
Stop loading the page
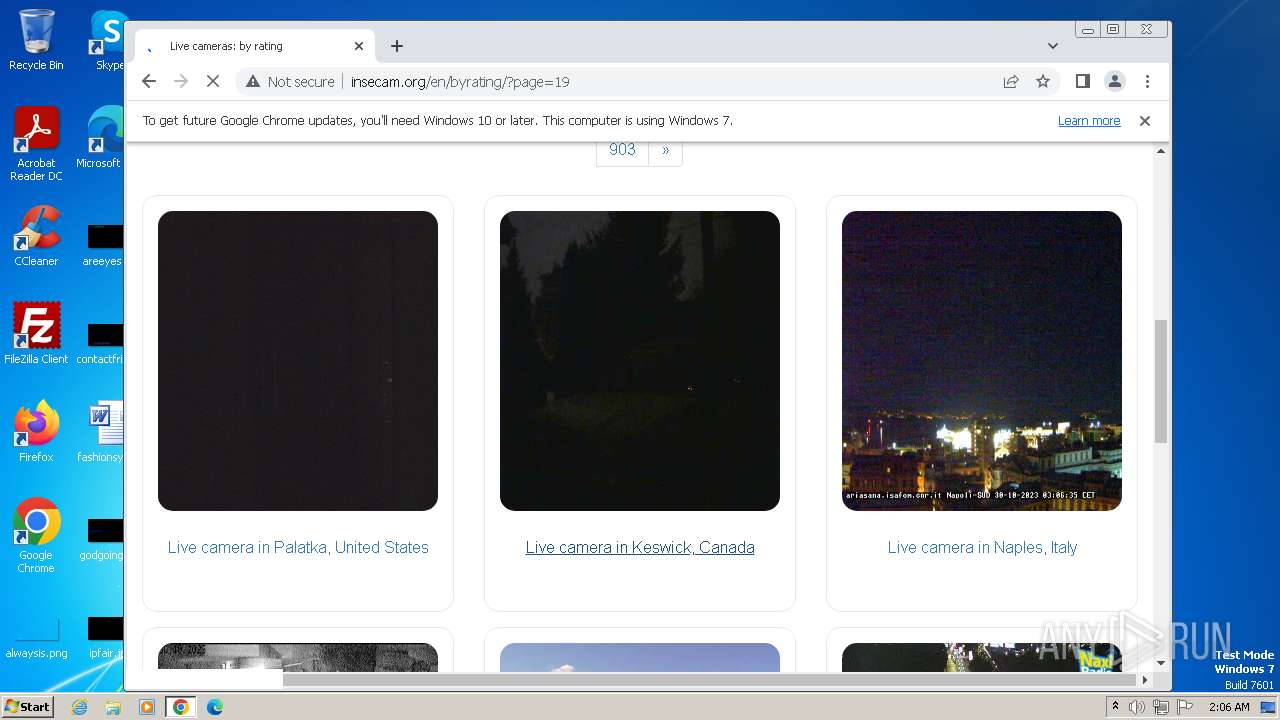tap(213, 81)
